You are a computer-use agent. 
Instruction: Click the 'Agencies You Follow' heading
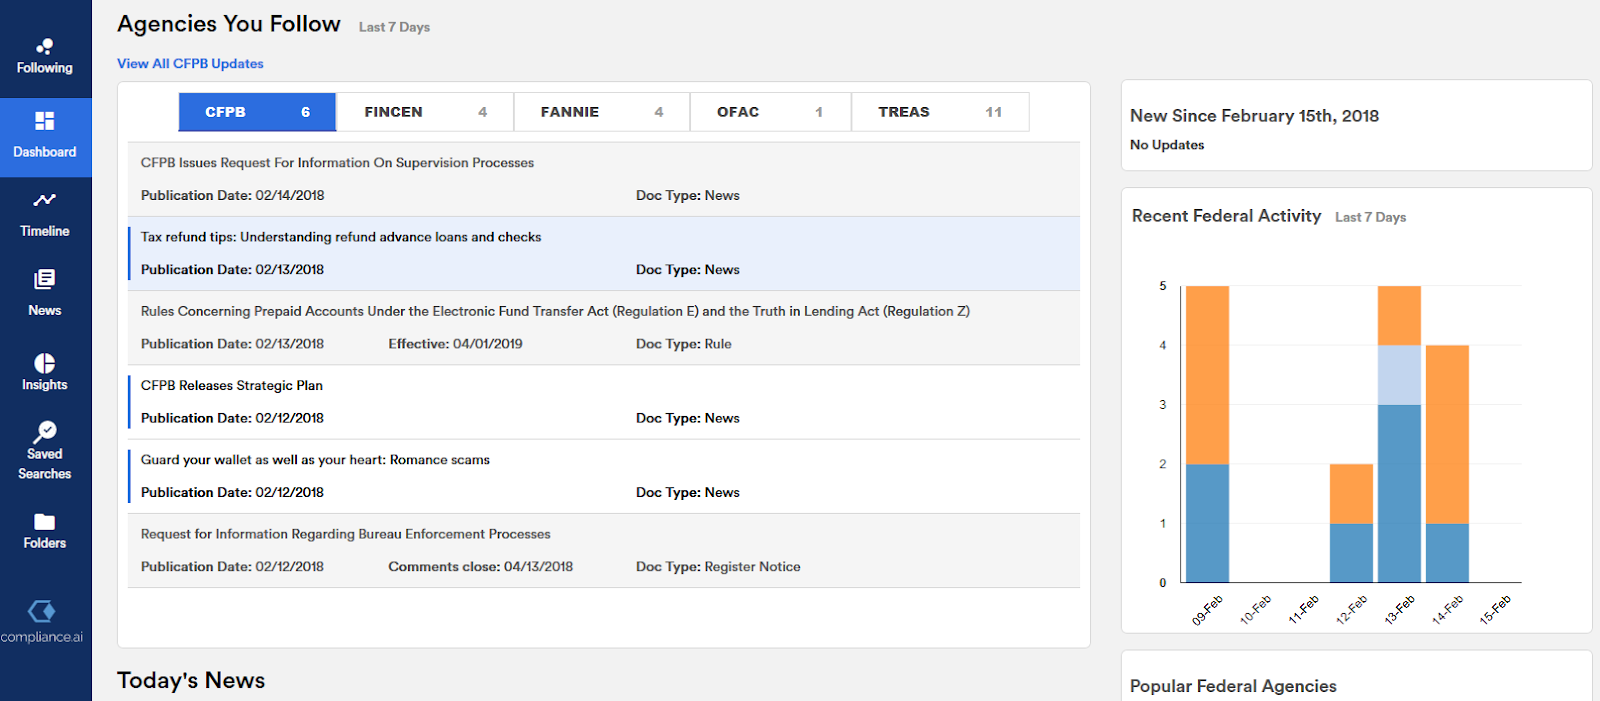tap(229, 24)
